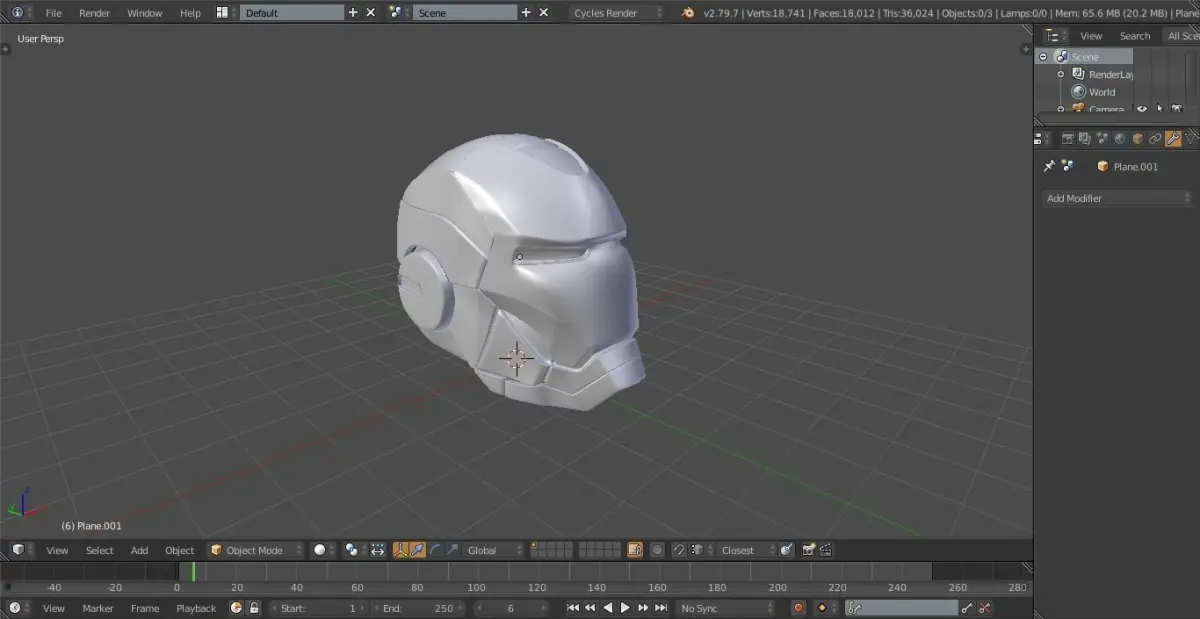Toggle snap during transform magnet icon

(x=678, y=550)
